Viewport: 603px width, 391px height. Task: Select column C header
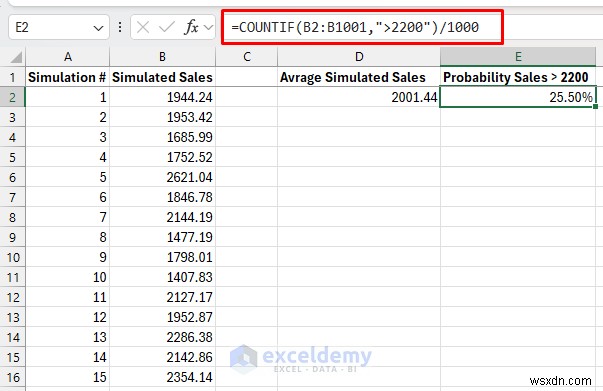[247, 57]
